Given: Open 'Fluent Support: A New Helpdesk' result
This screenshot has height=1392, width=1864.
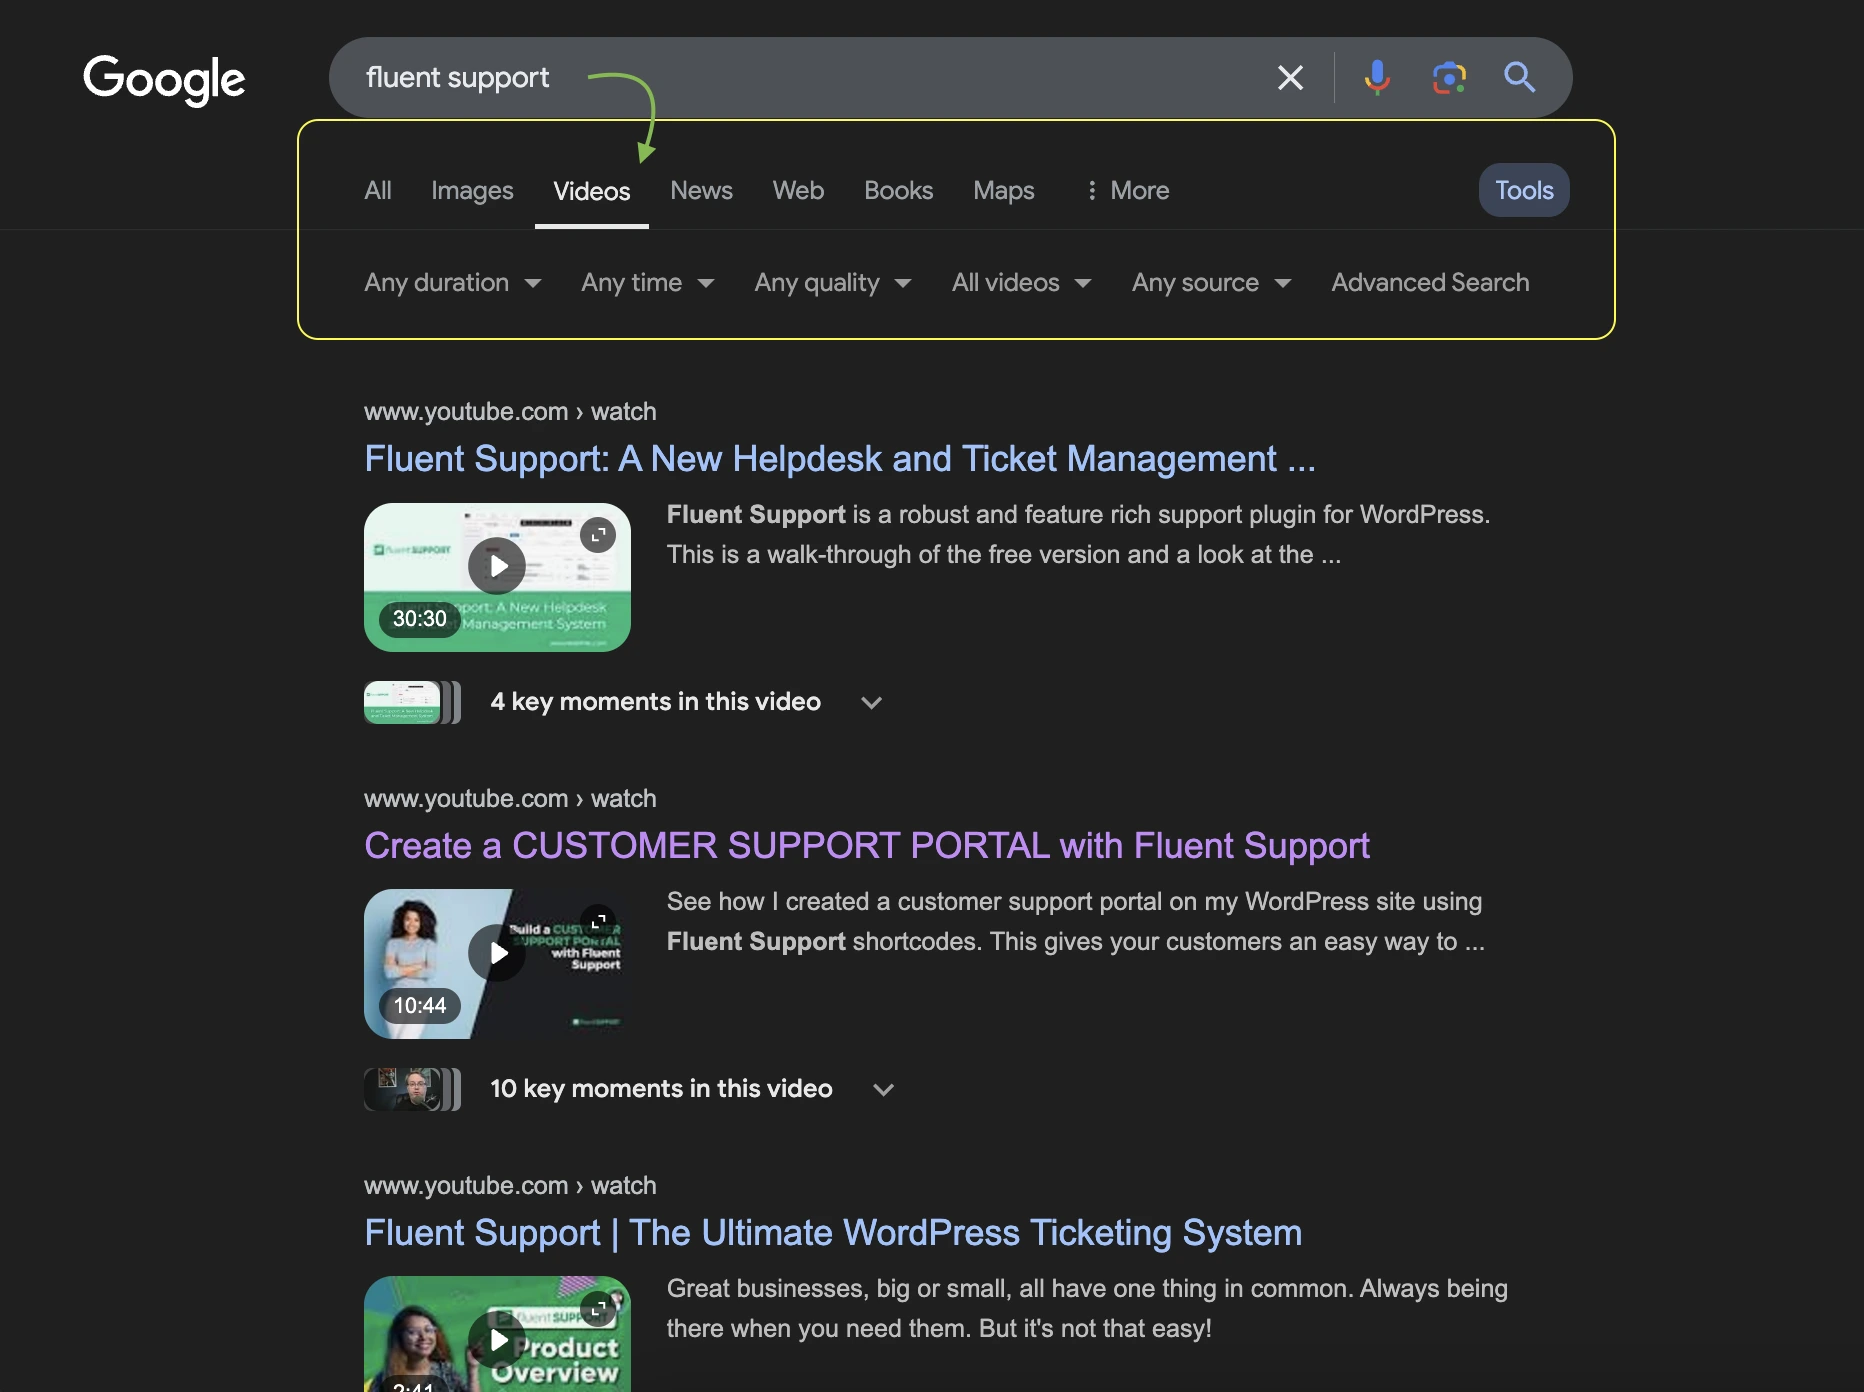Looking at the screenshot, I should 840,459.
